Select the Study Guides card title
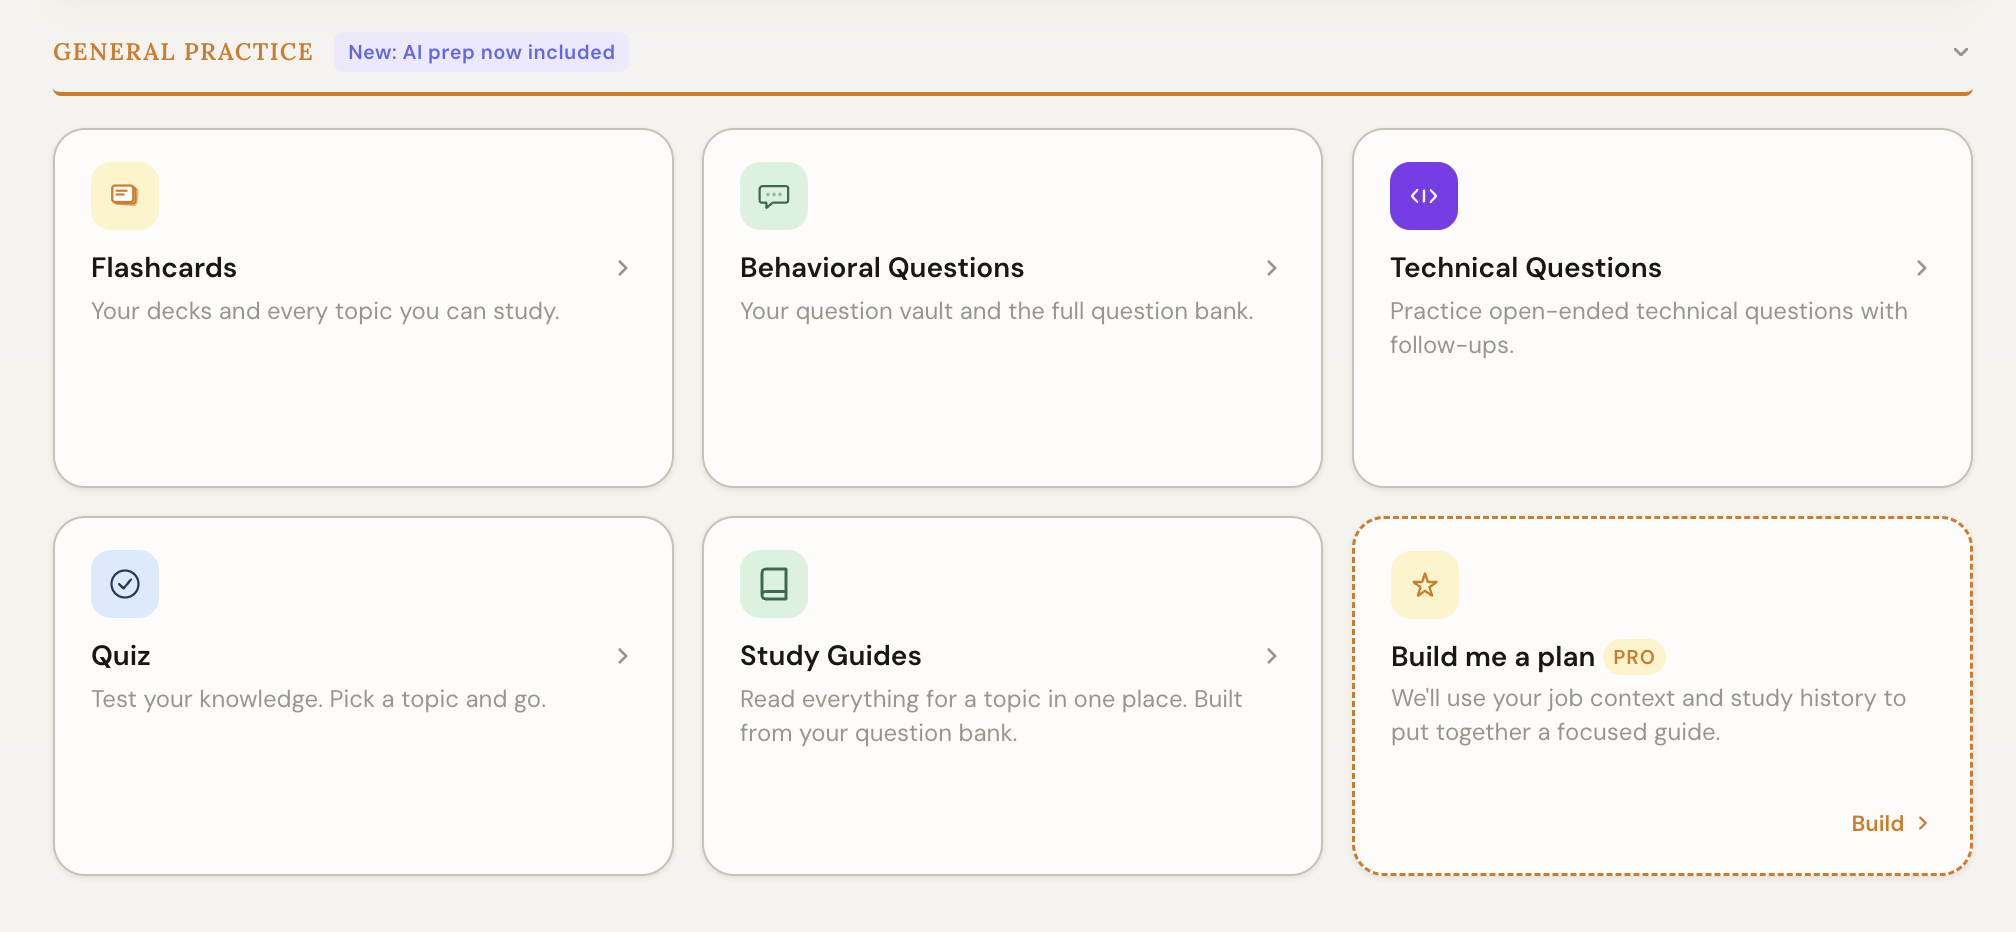Viewport: 2016px width, 932px height. point(831,656)
